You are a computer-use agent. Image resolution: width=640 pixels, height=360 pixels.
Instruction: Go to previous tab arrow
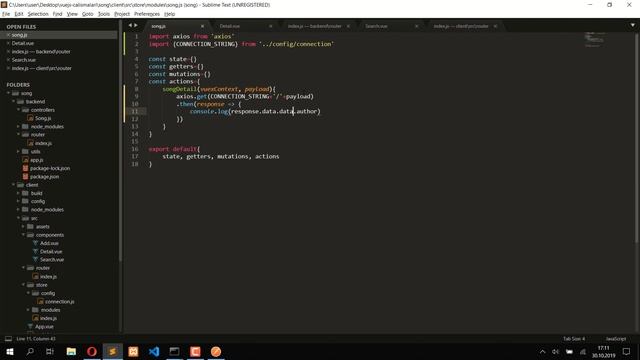point(130,25)
